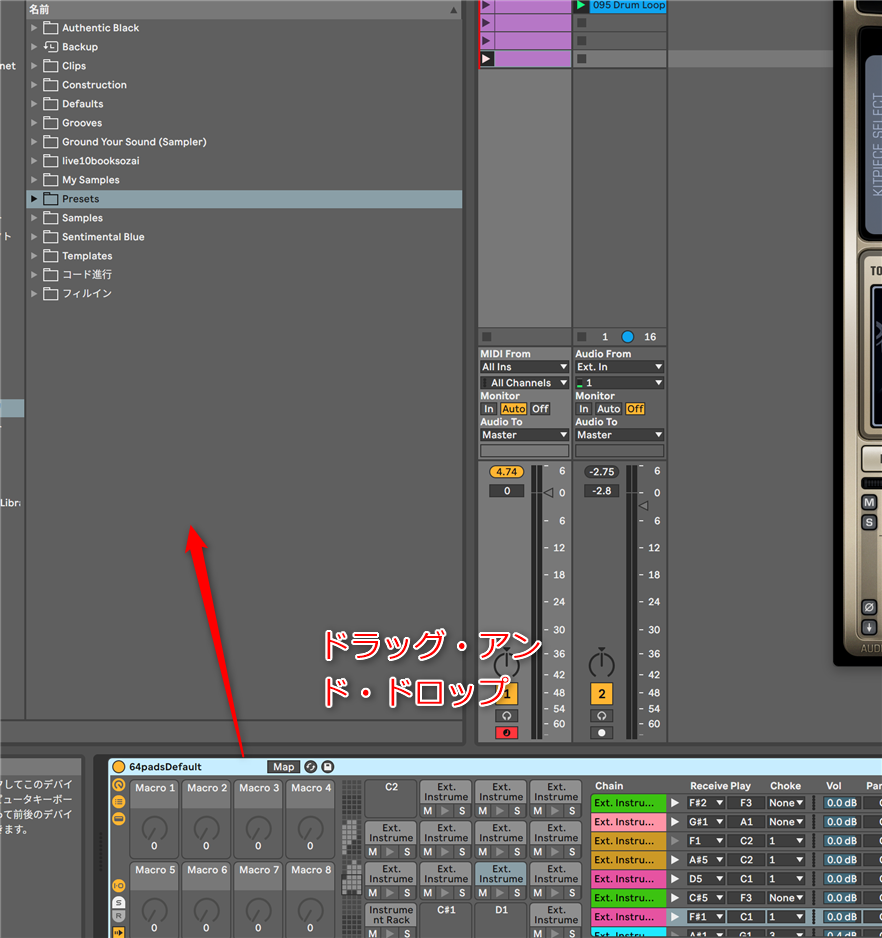Image resolution: width=882 pixels, height=938 pixels.
Task: Click the clip stop square on track 2
Action: [582, 337]
